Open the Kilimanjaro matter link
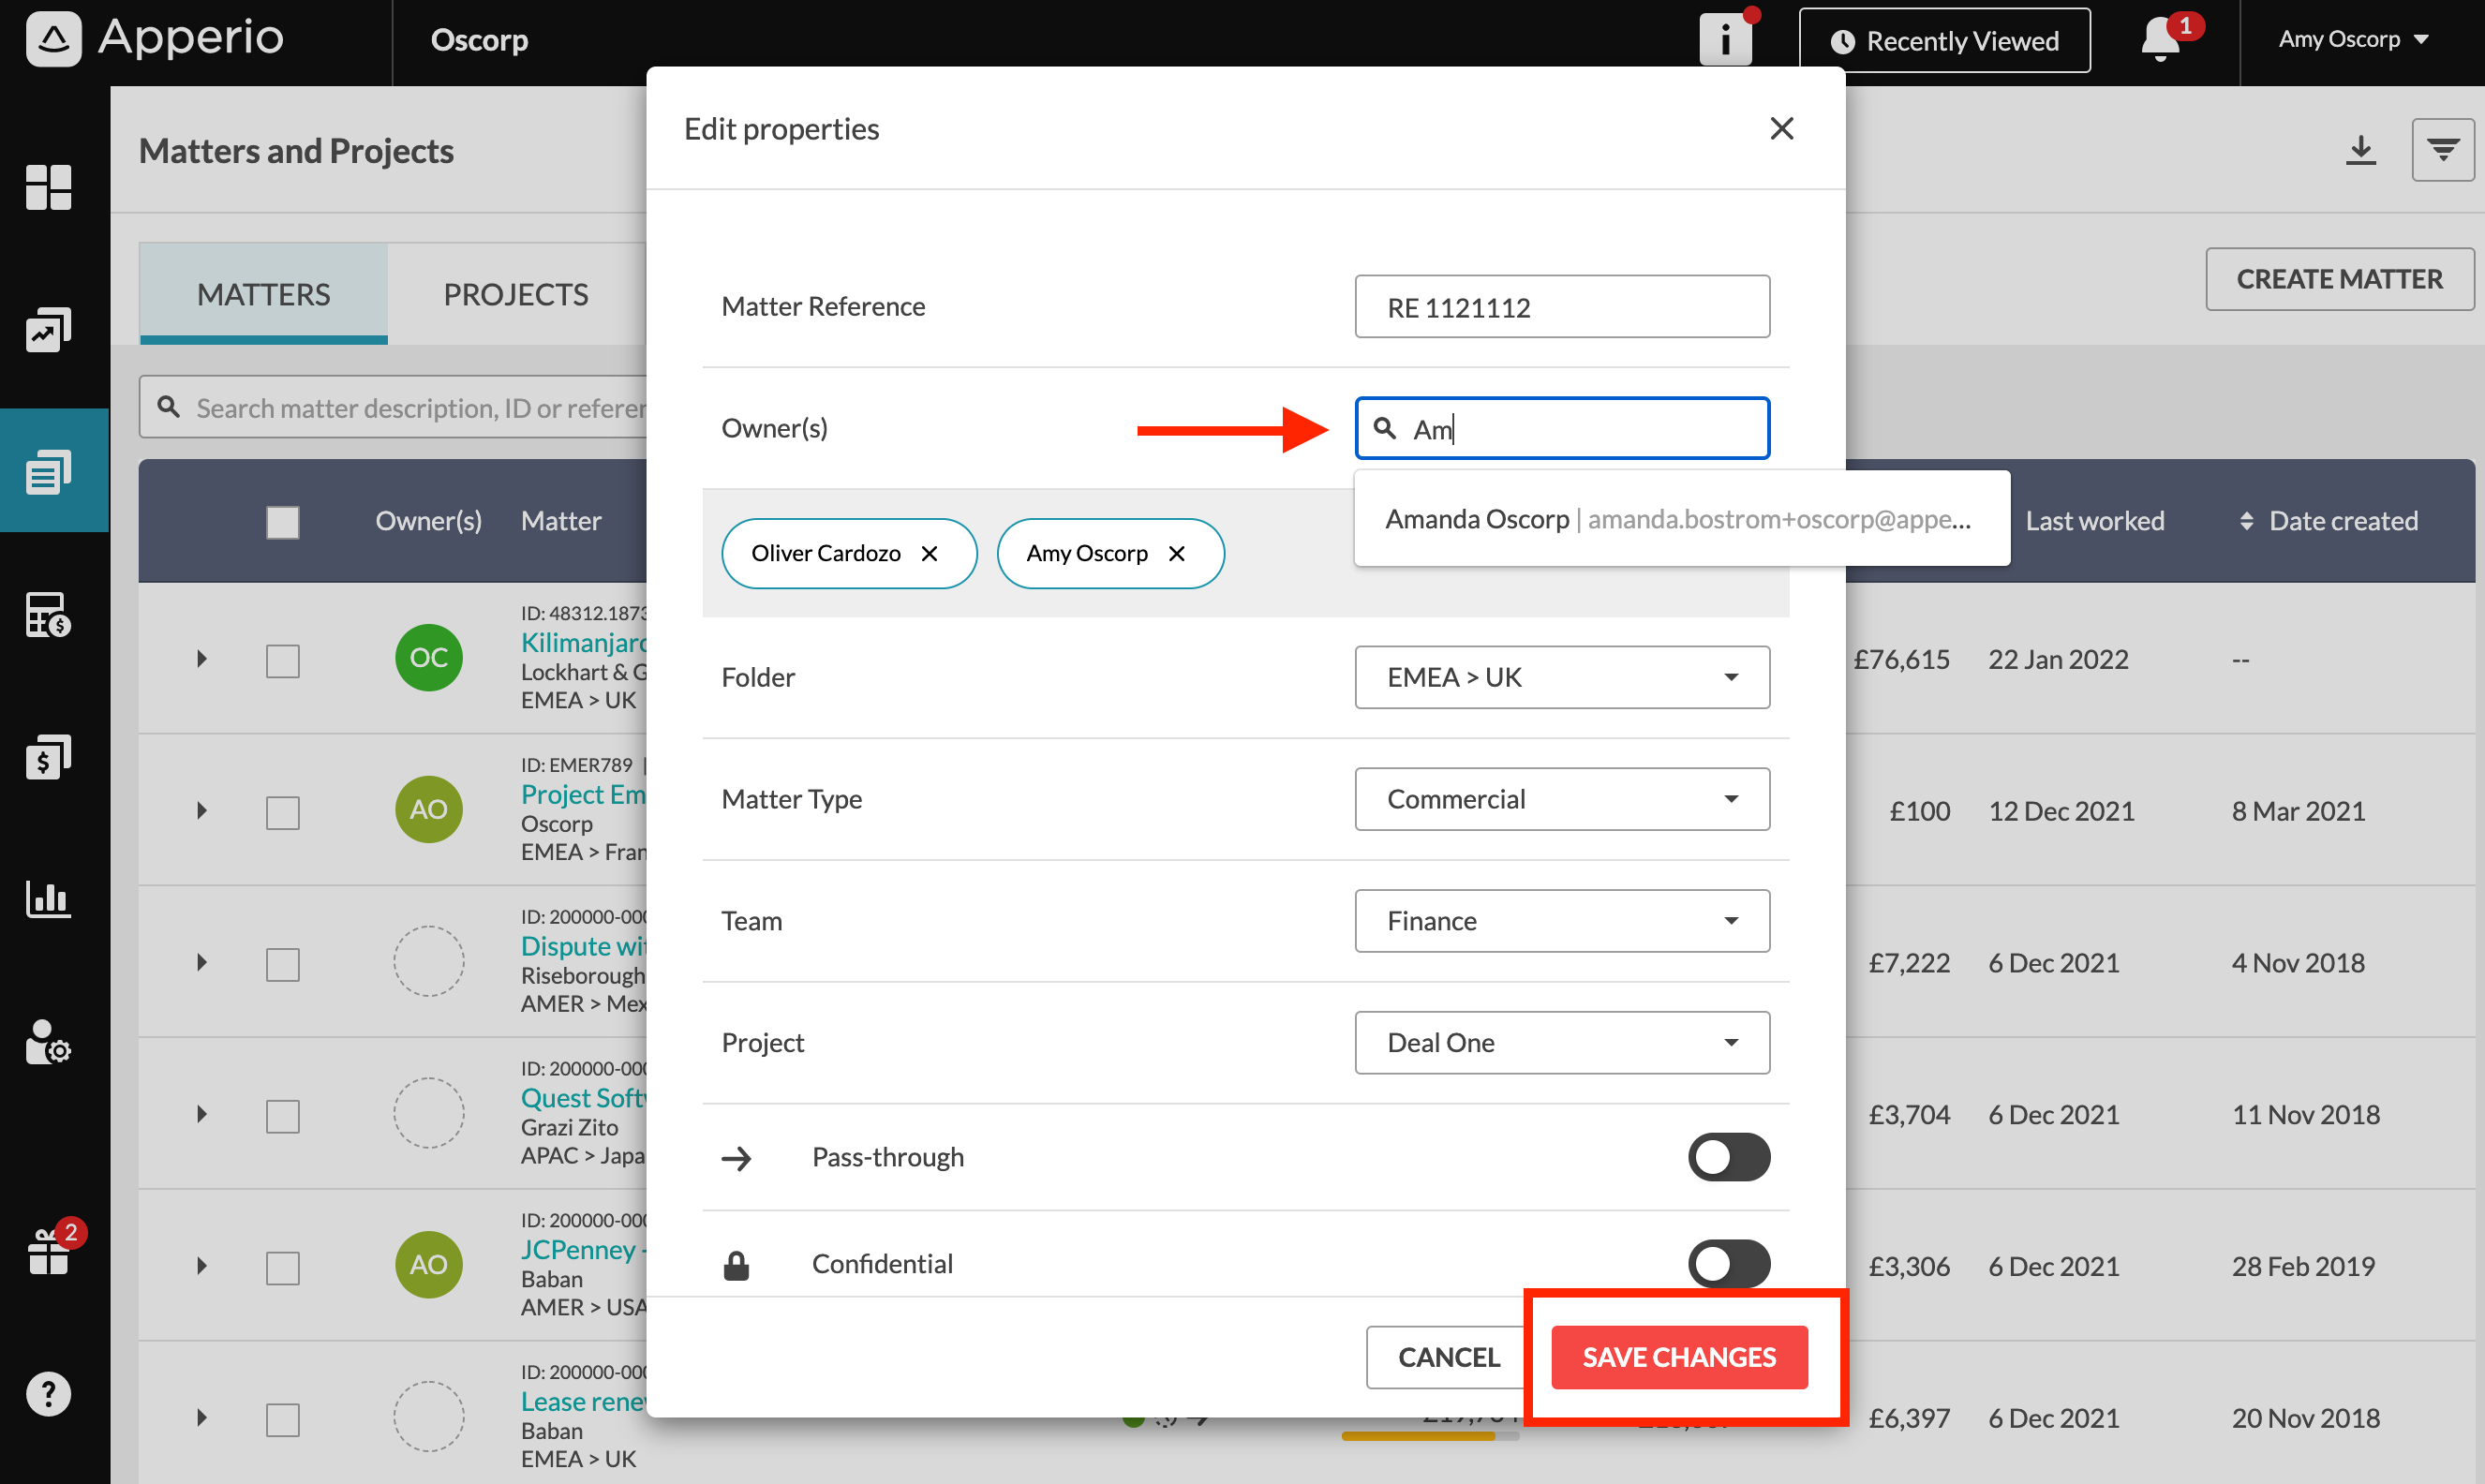 coord(584,643)
